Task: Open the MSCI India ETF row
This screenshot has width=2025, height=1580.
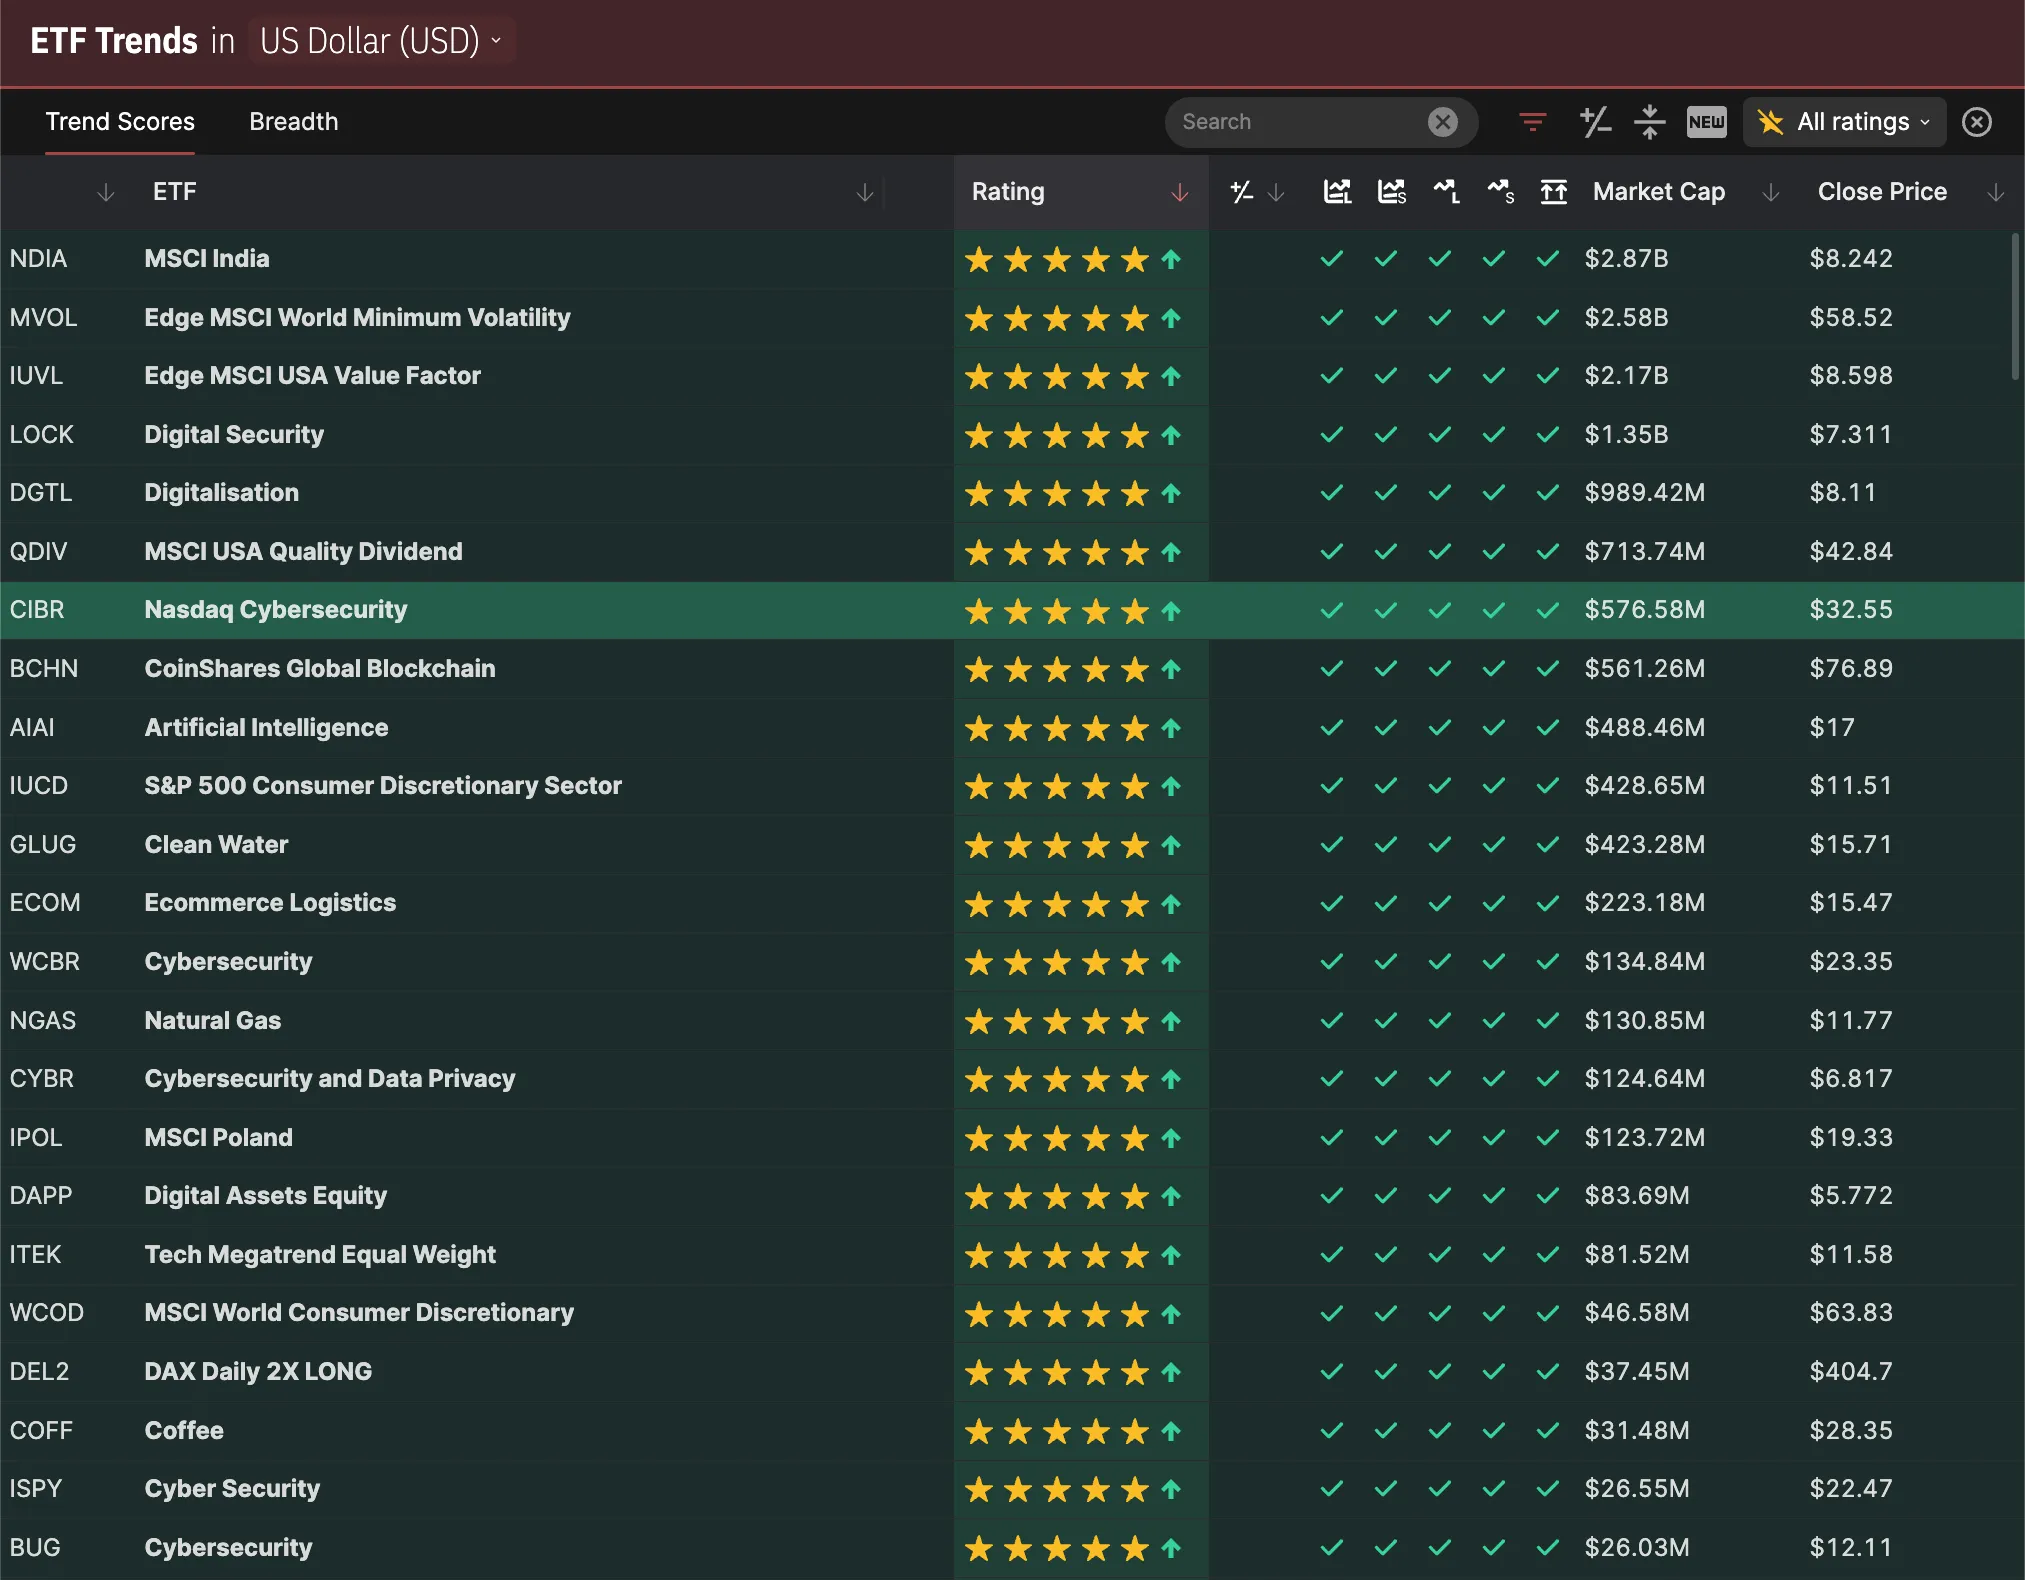Action: pos(207,259)
